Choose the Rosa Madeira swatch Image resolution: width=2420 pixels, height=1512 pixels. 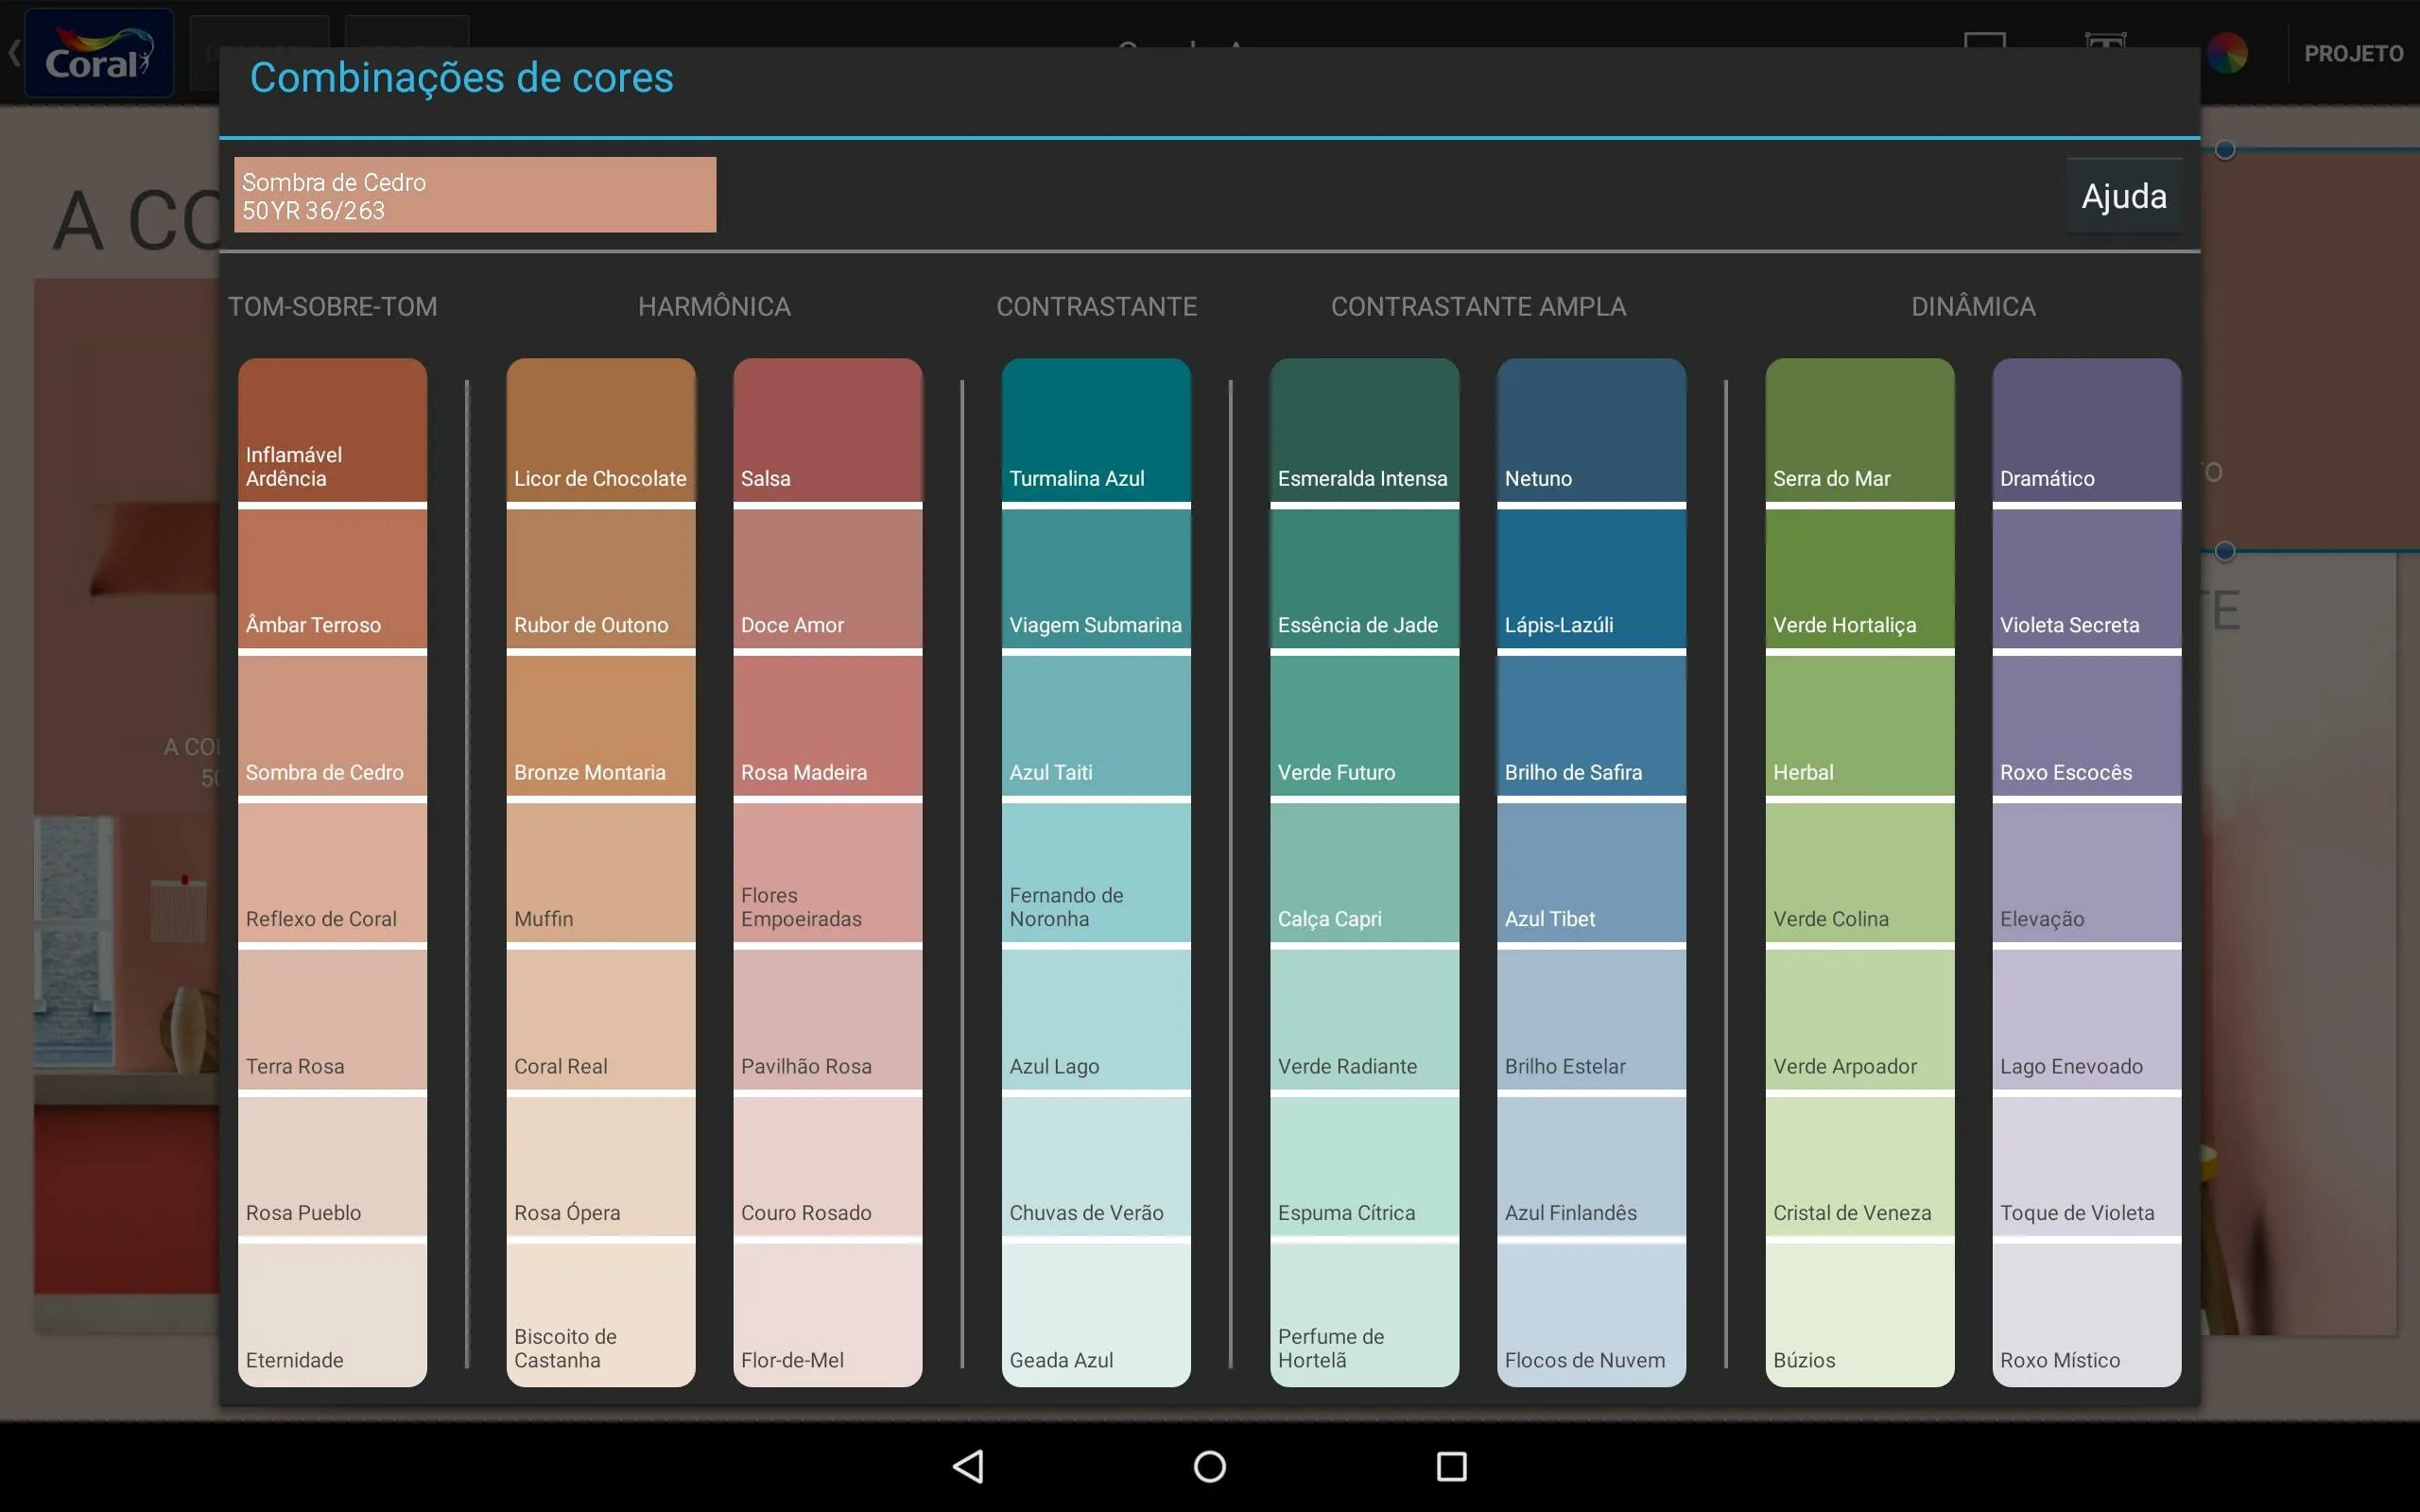pos(827,726)
